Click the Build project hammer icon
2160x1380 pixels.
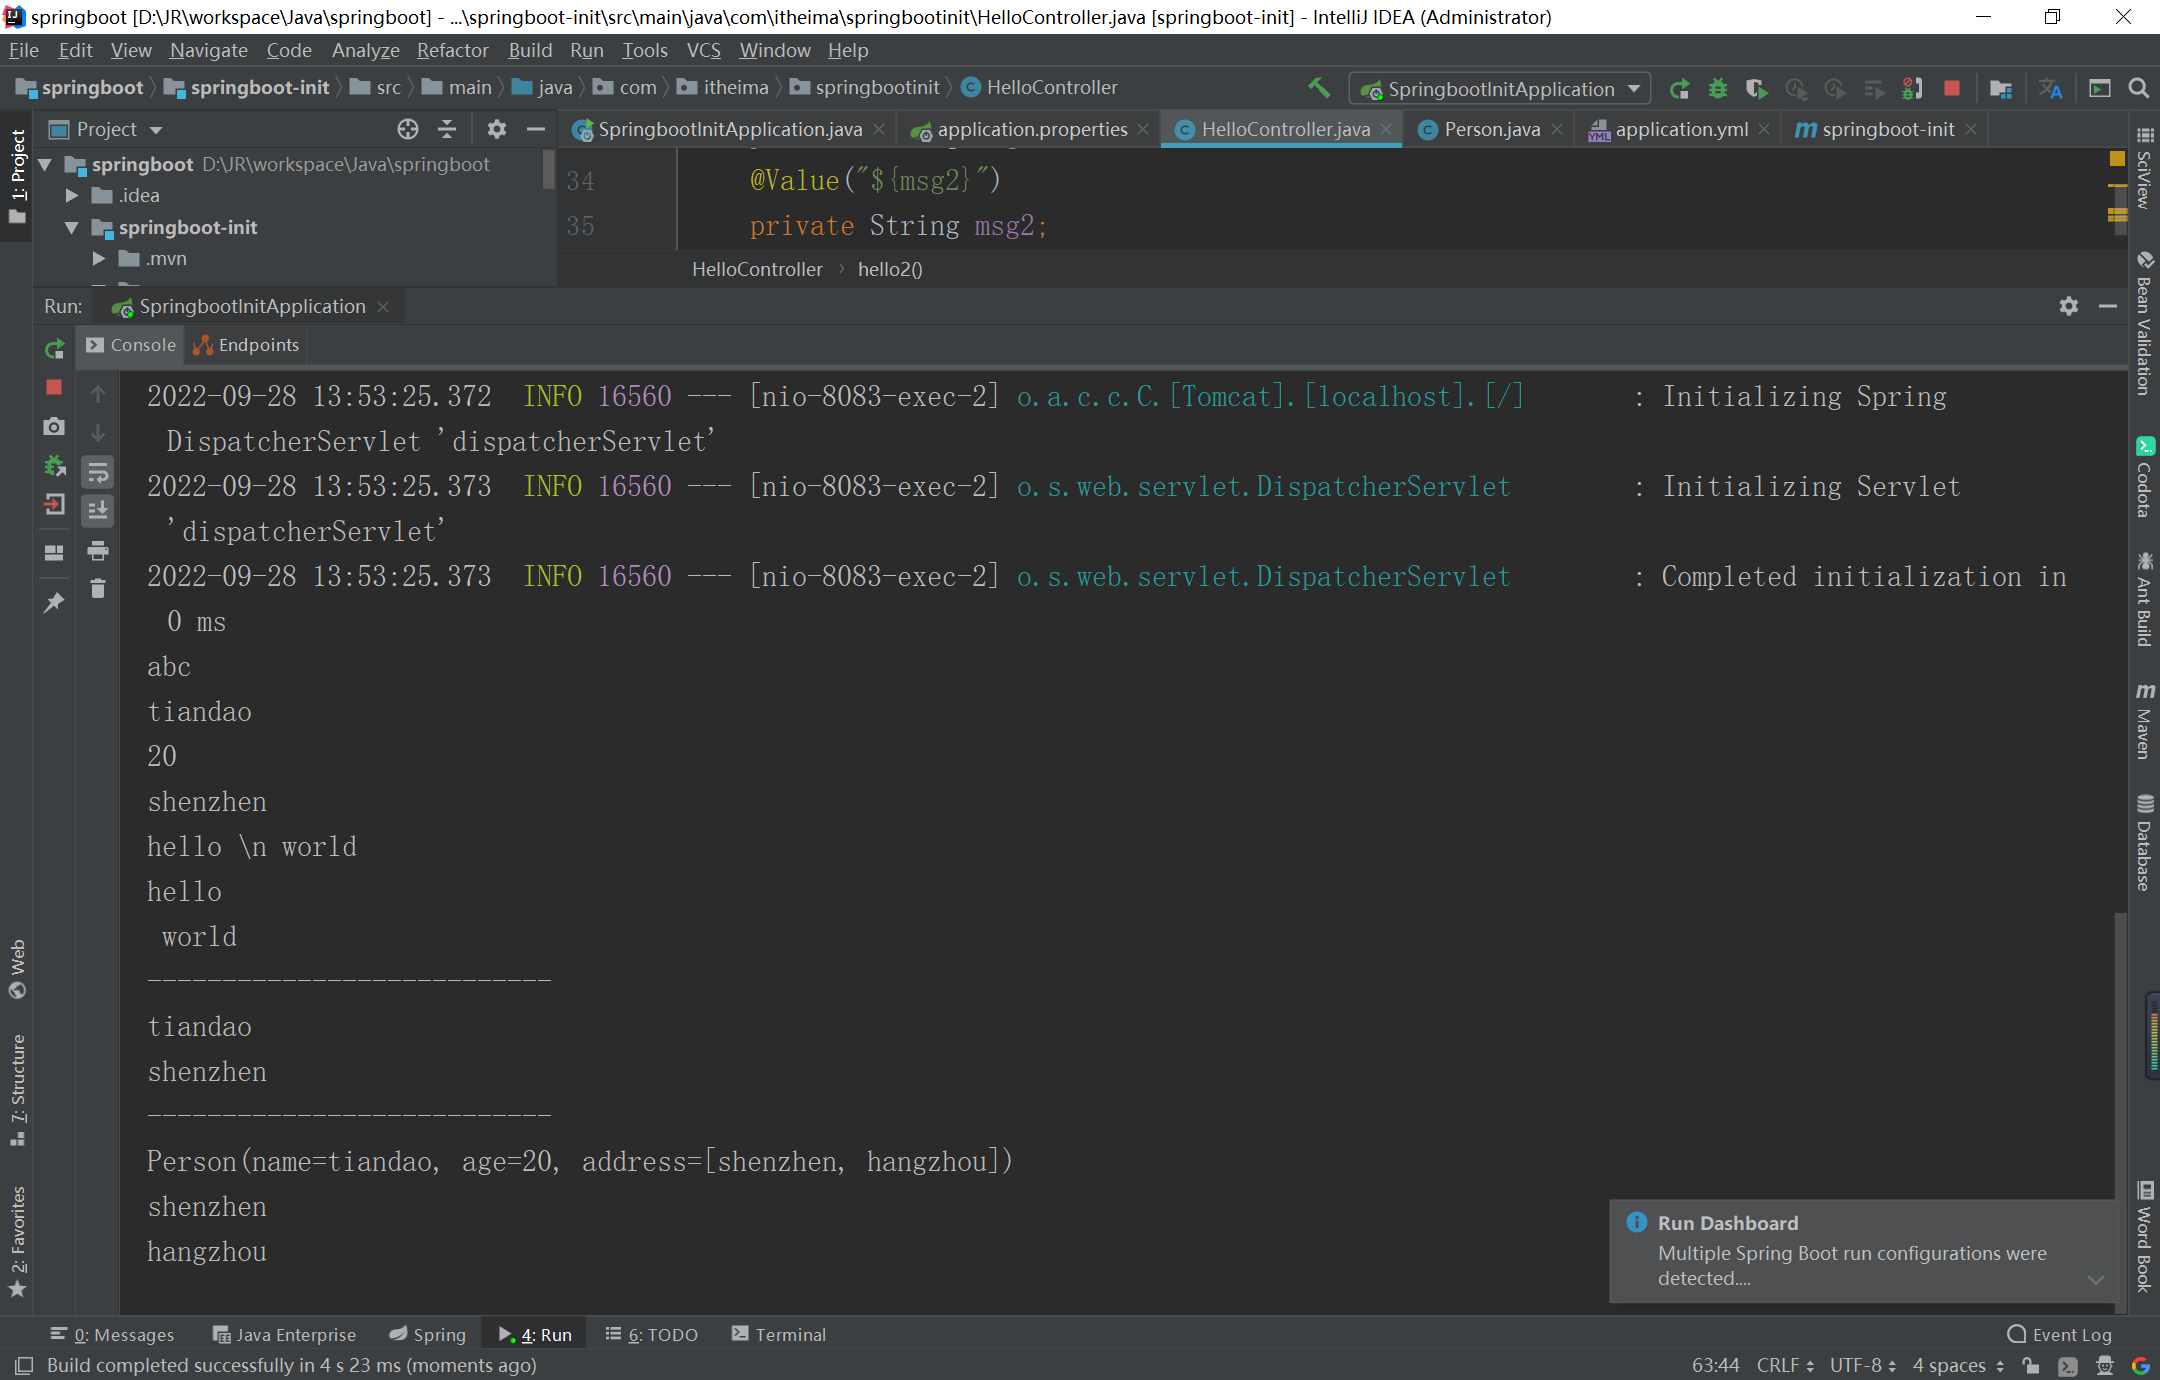pyautogui.click(x=1319, y=88)
